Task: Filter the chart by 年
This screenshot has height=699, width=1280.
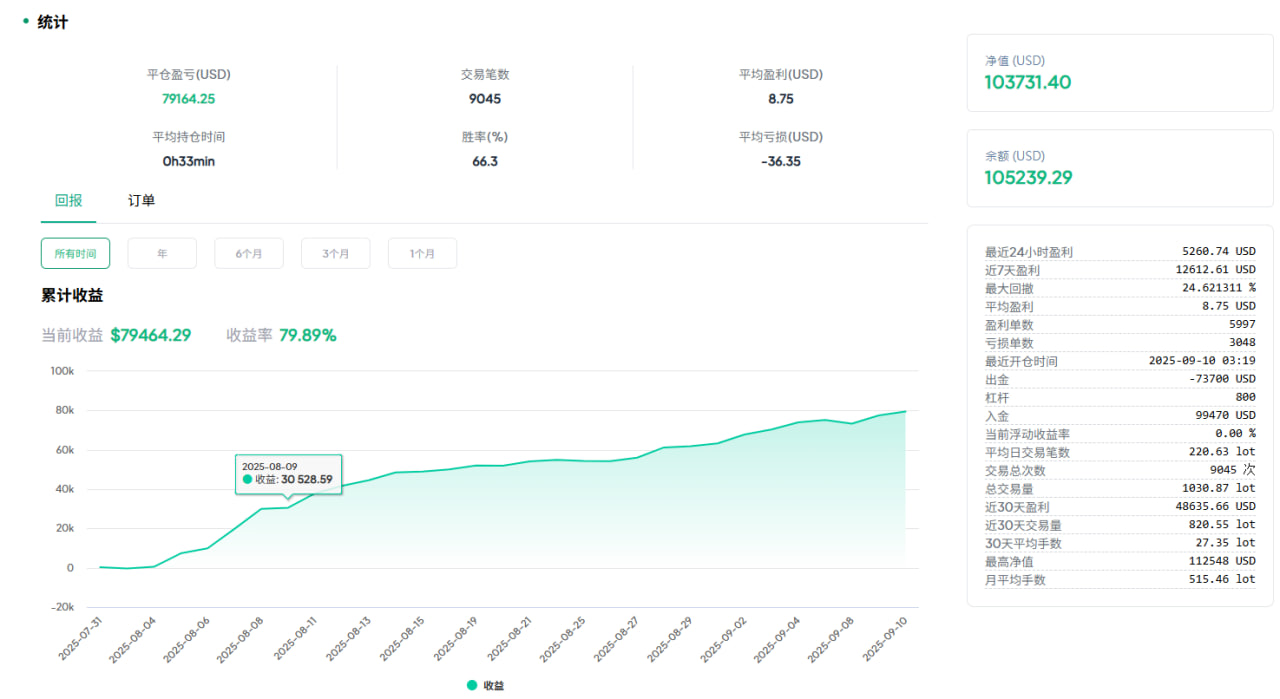Action: click(162, 254)
